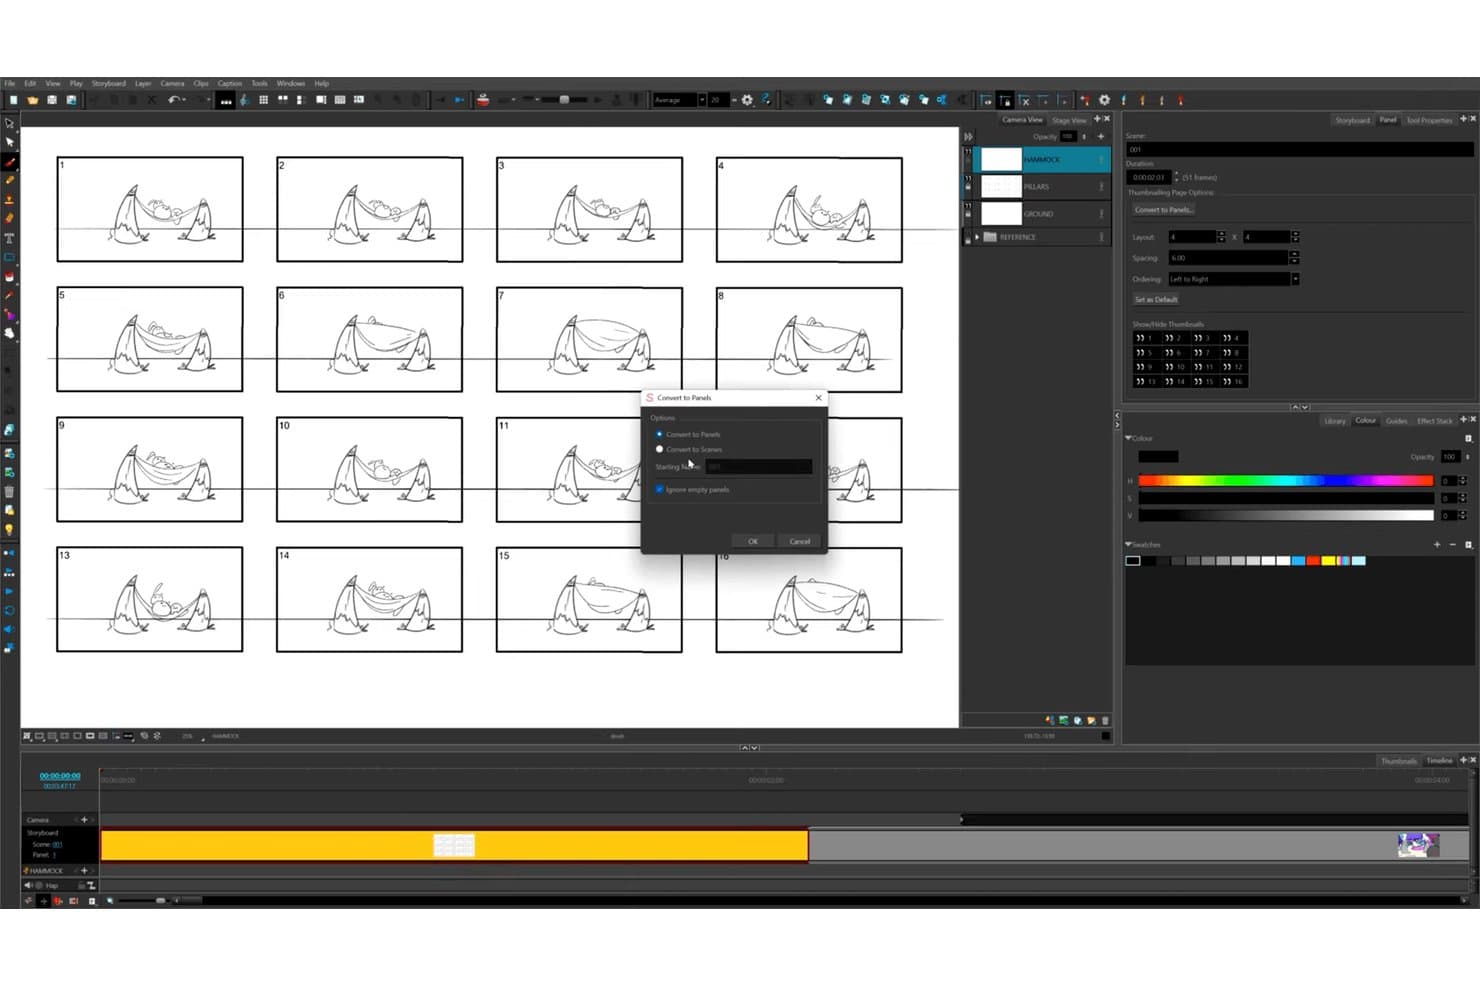Click the add layer plus icon in layer panel

1101,136
